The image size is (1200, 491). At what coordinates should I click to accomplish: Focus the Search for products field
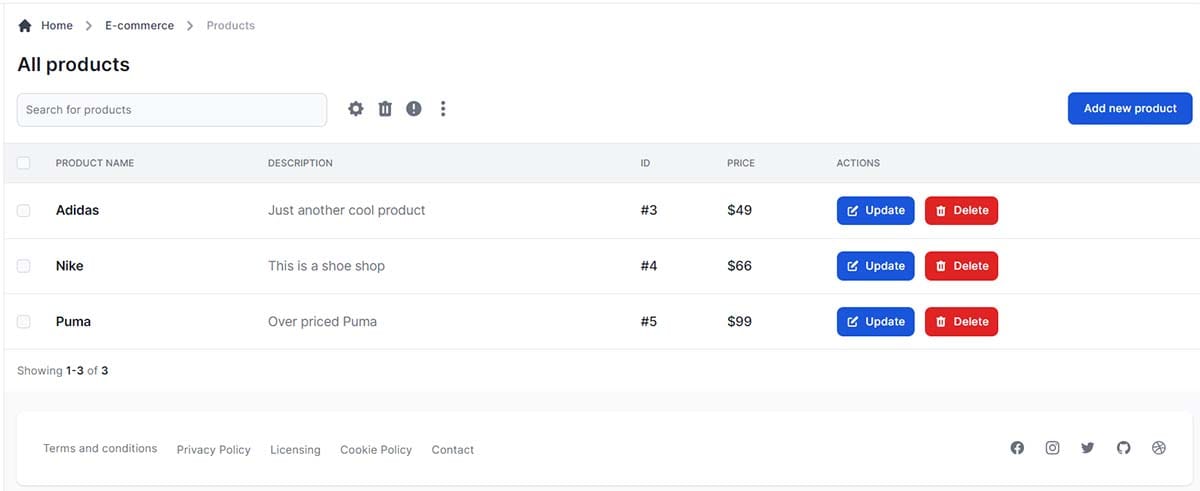[172, 110]
